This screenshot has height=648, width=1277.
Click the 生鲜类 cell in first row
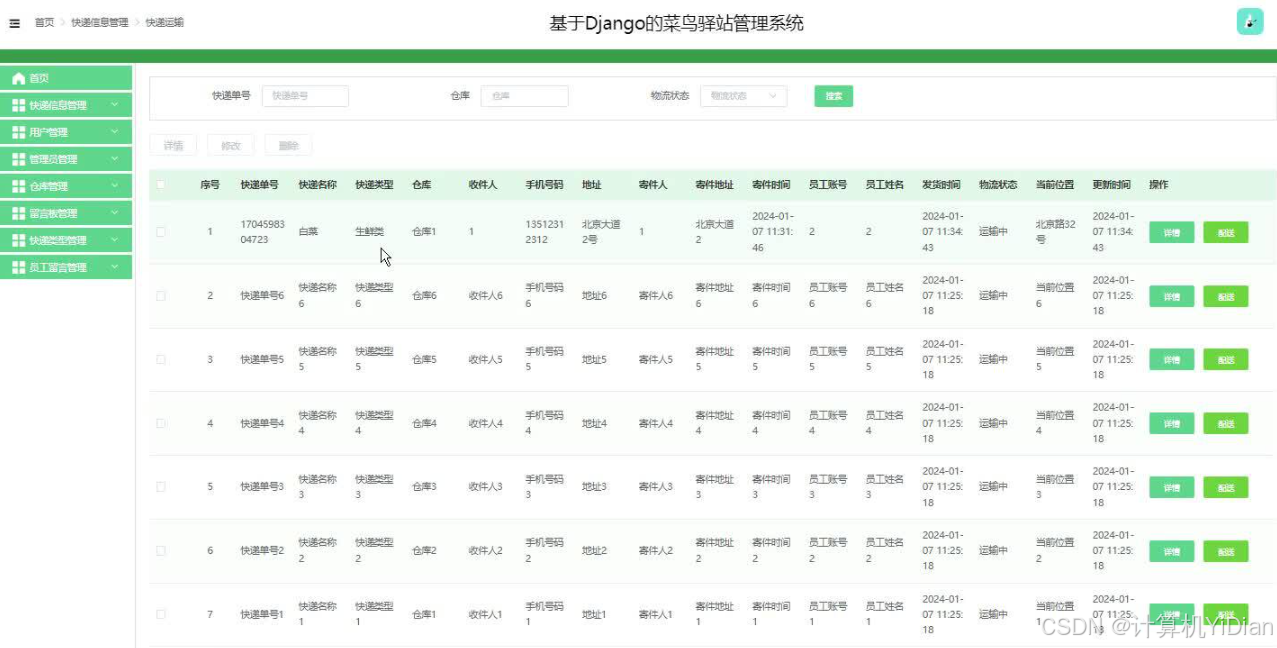coord(370,232)
